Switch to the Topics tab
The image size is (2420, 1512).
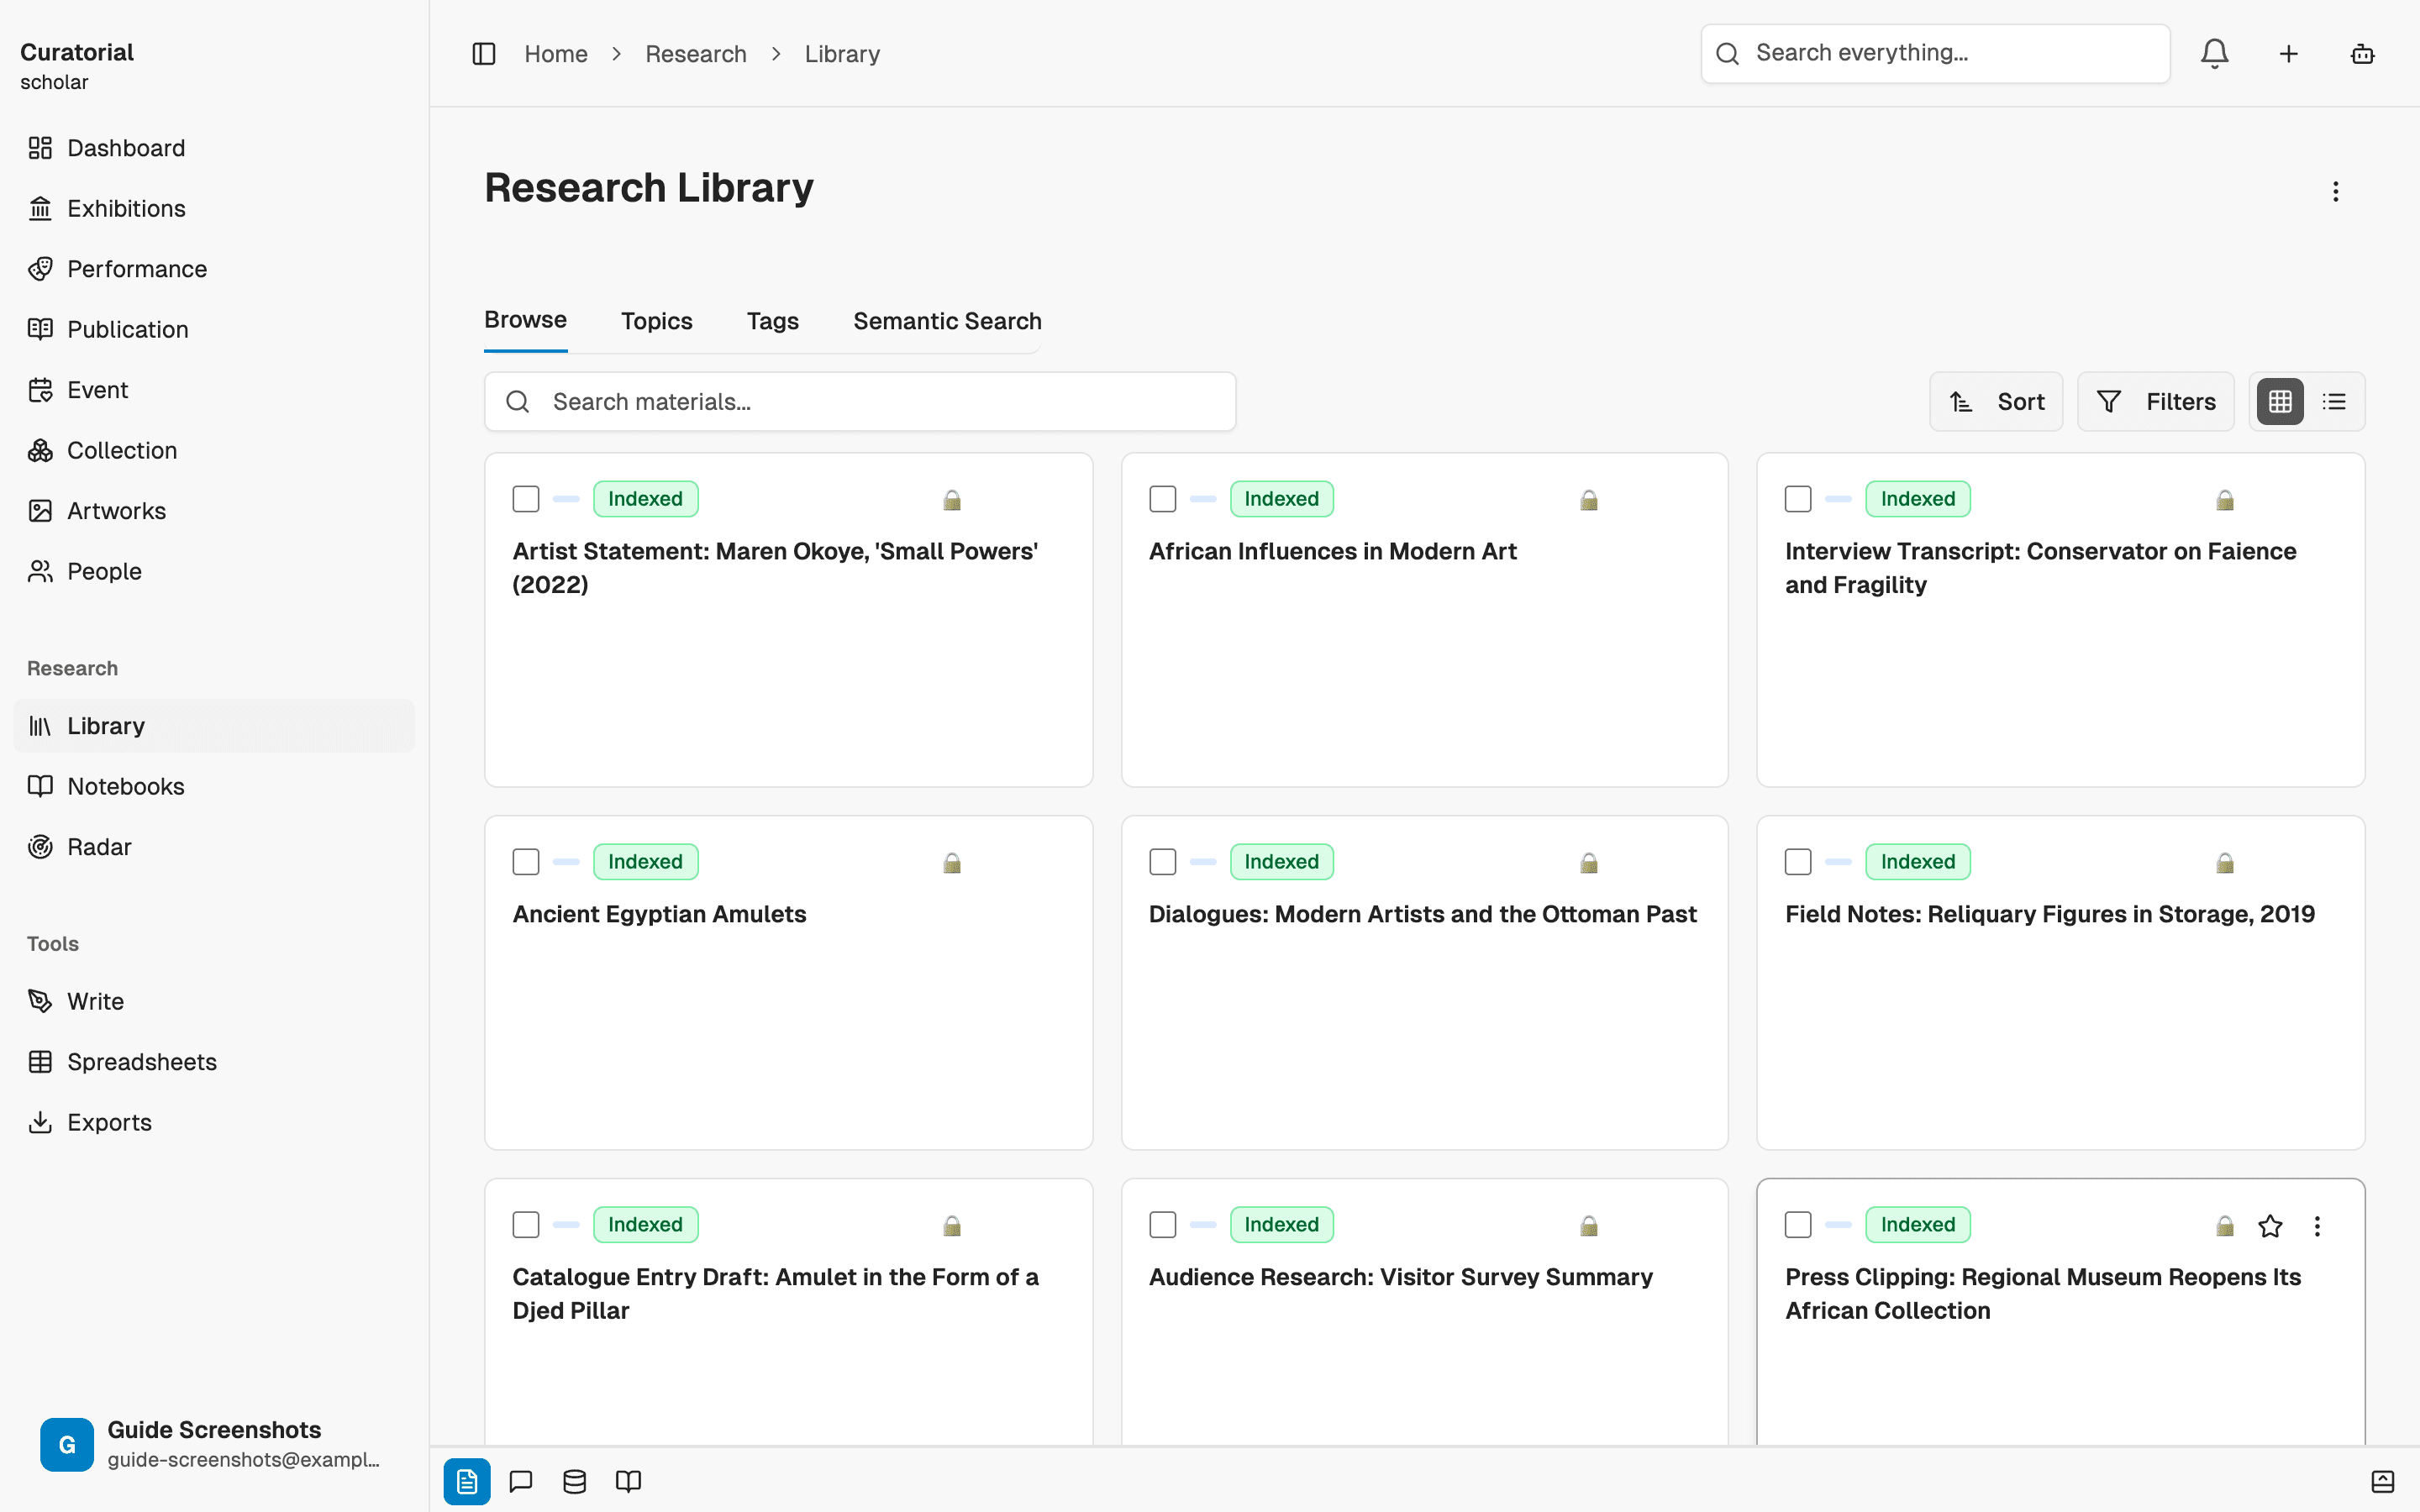point(657,321)
